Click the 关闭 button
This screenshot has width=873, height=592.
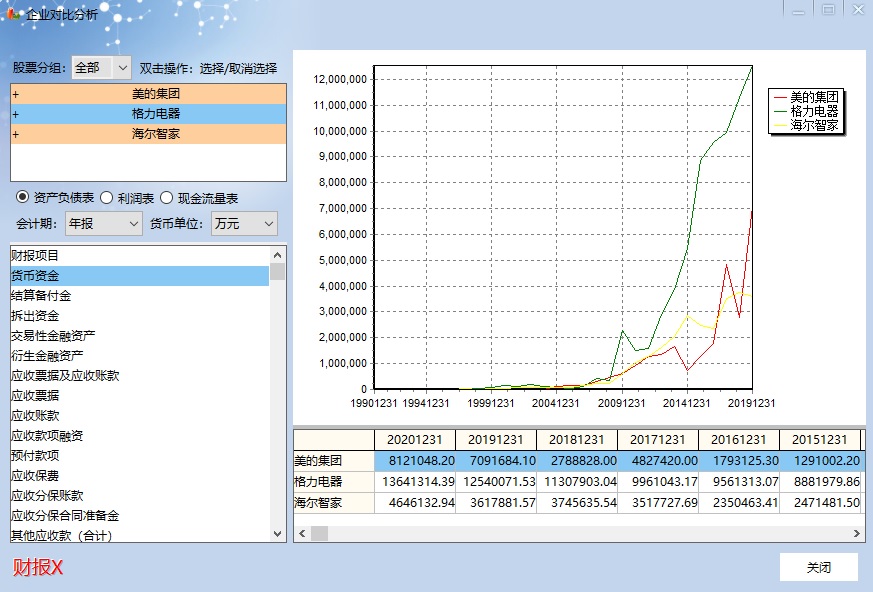click(818, 567)
